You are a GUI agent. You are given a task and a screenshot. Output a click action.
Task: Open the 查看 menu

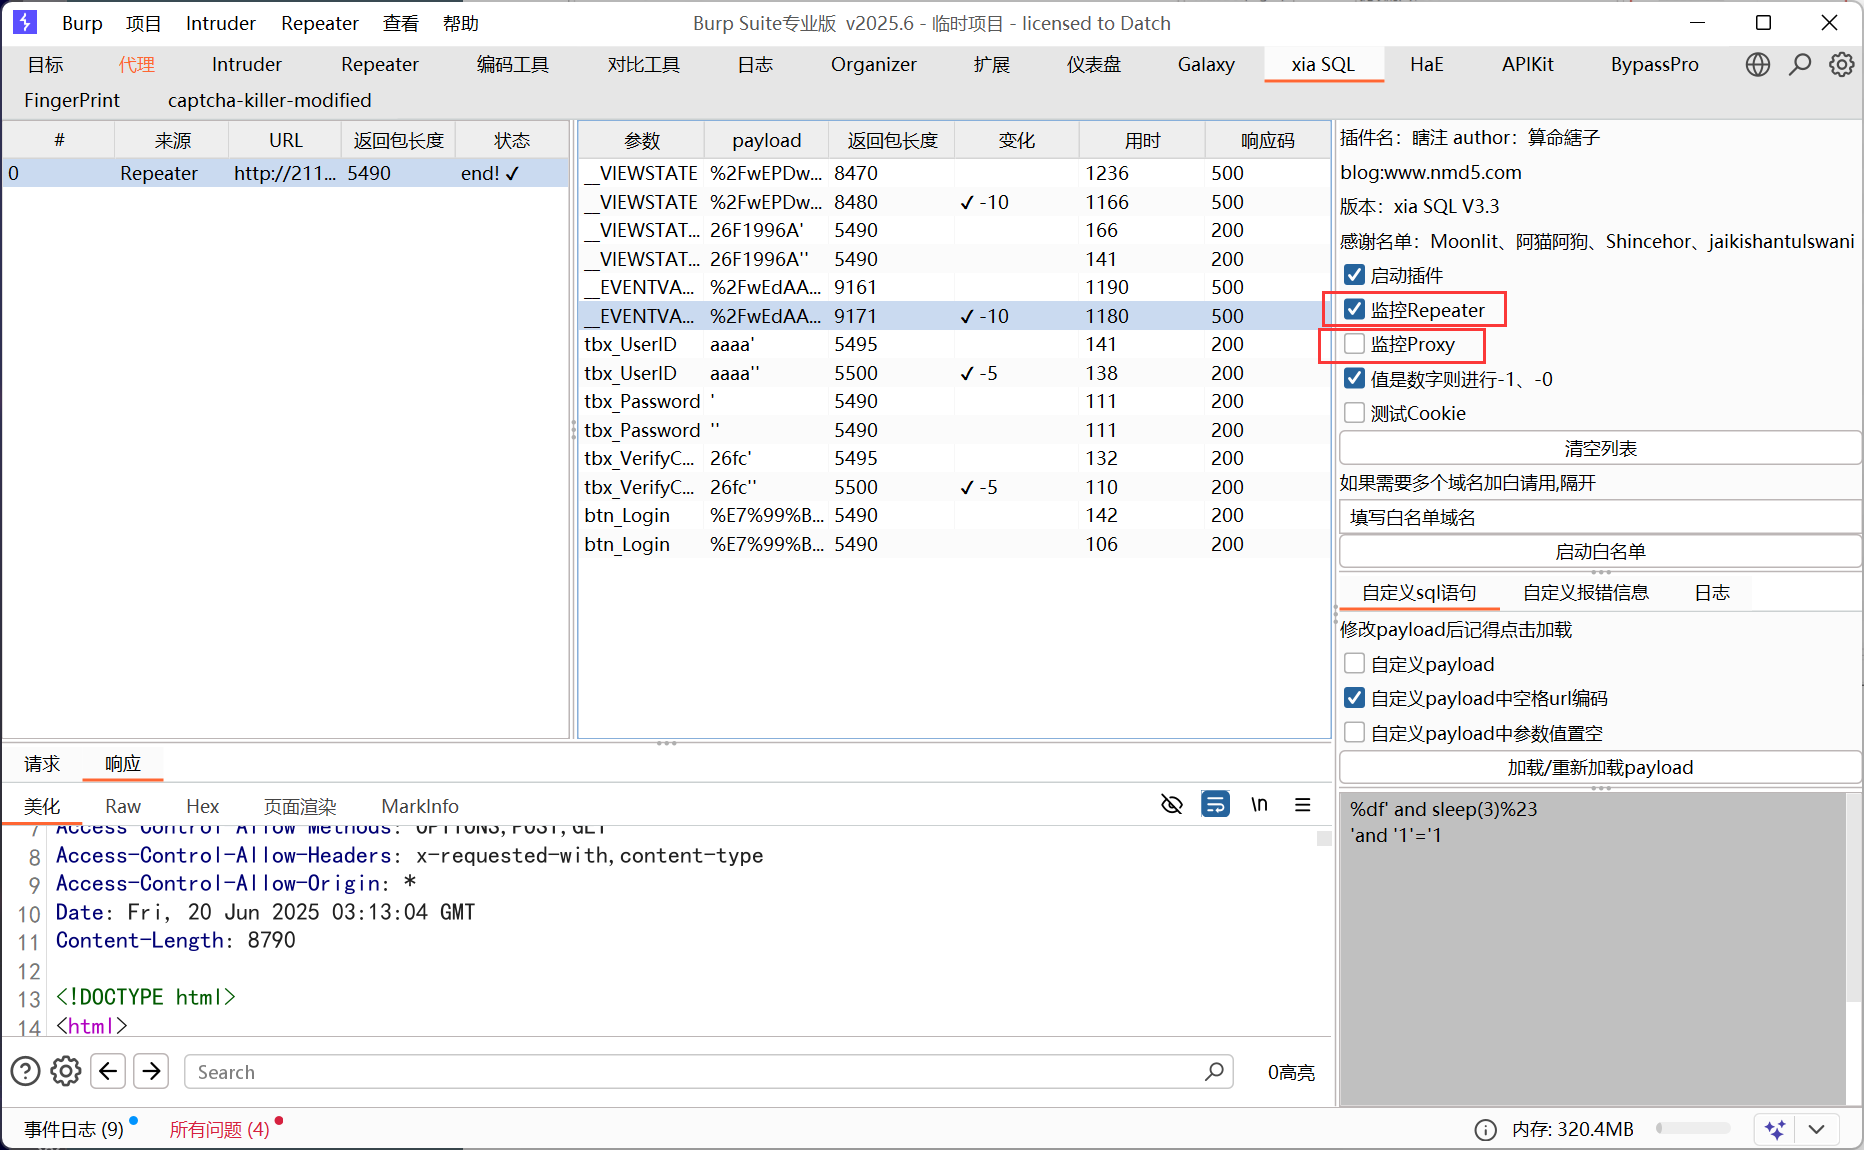pyautogui.click(x=401, y=23)
